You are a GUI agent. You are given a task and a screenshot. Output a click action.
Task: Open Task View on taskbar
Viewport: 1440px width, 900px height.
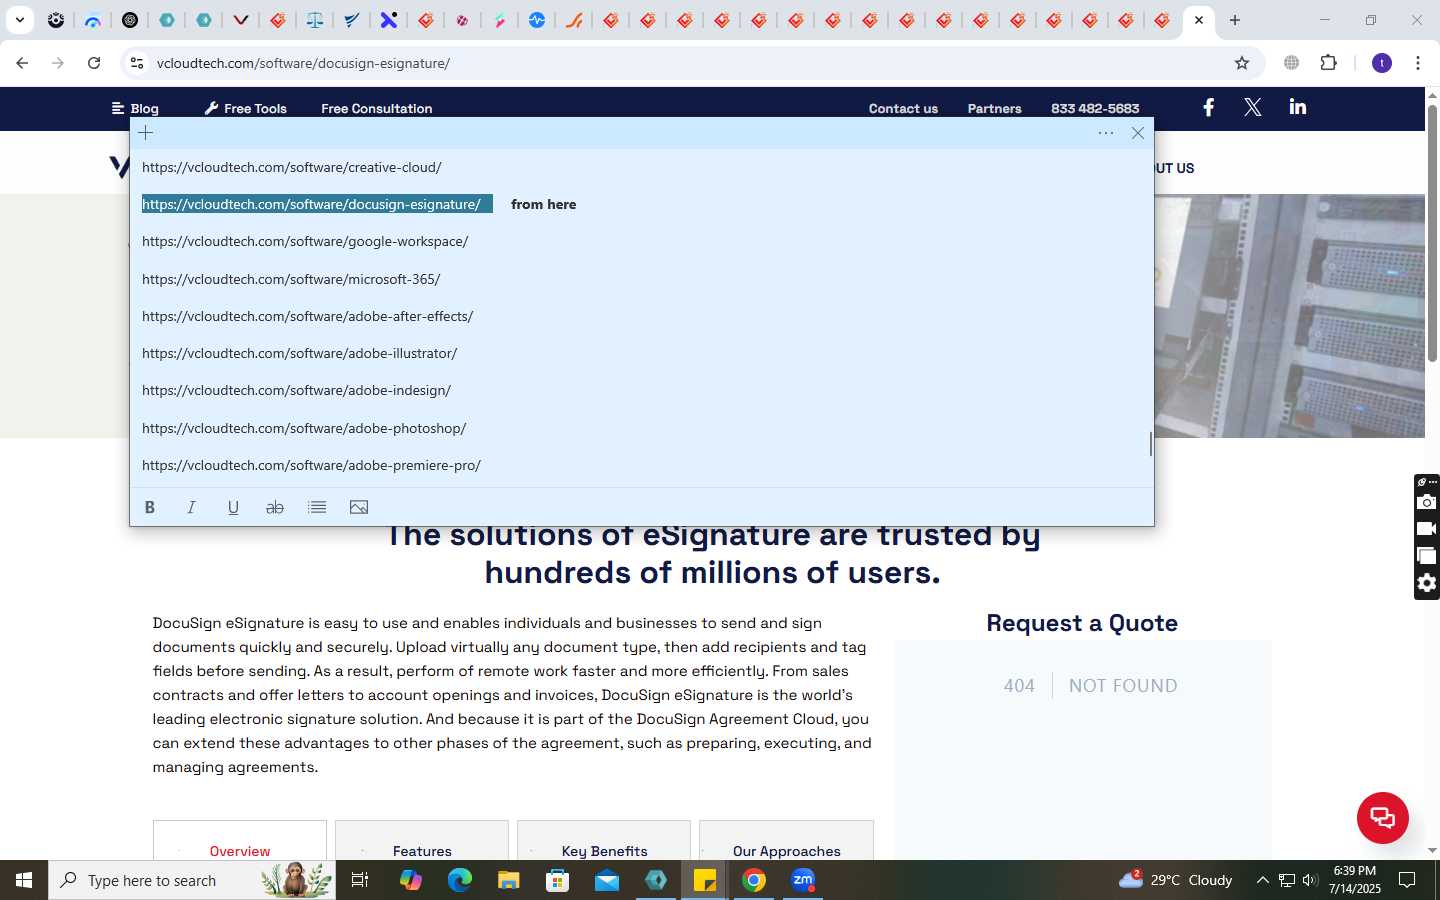[x=360, y=880]
